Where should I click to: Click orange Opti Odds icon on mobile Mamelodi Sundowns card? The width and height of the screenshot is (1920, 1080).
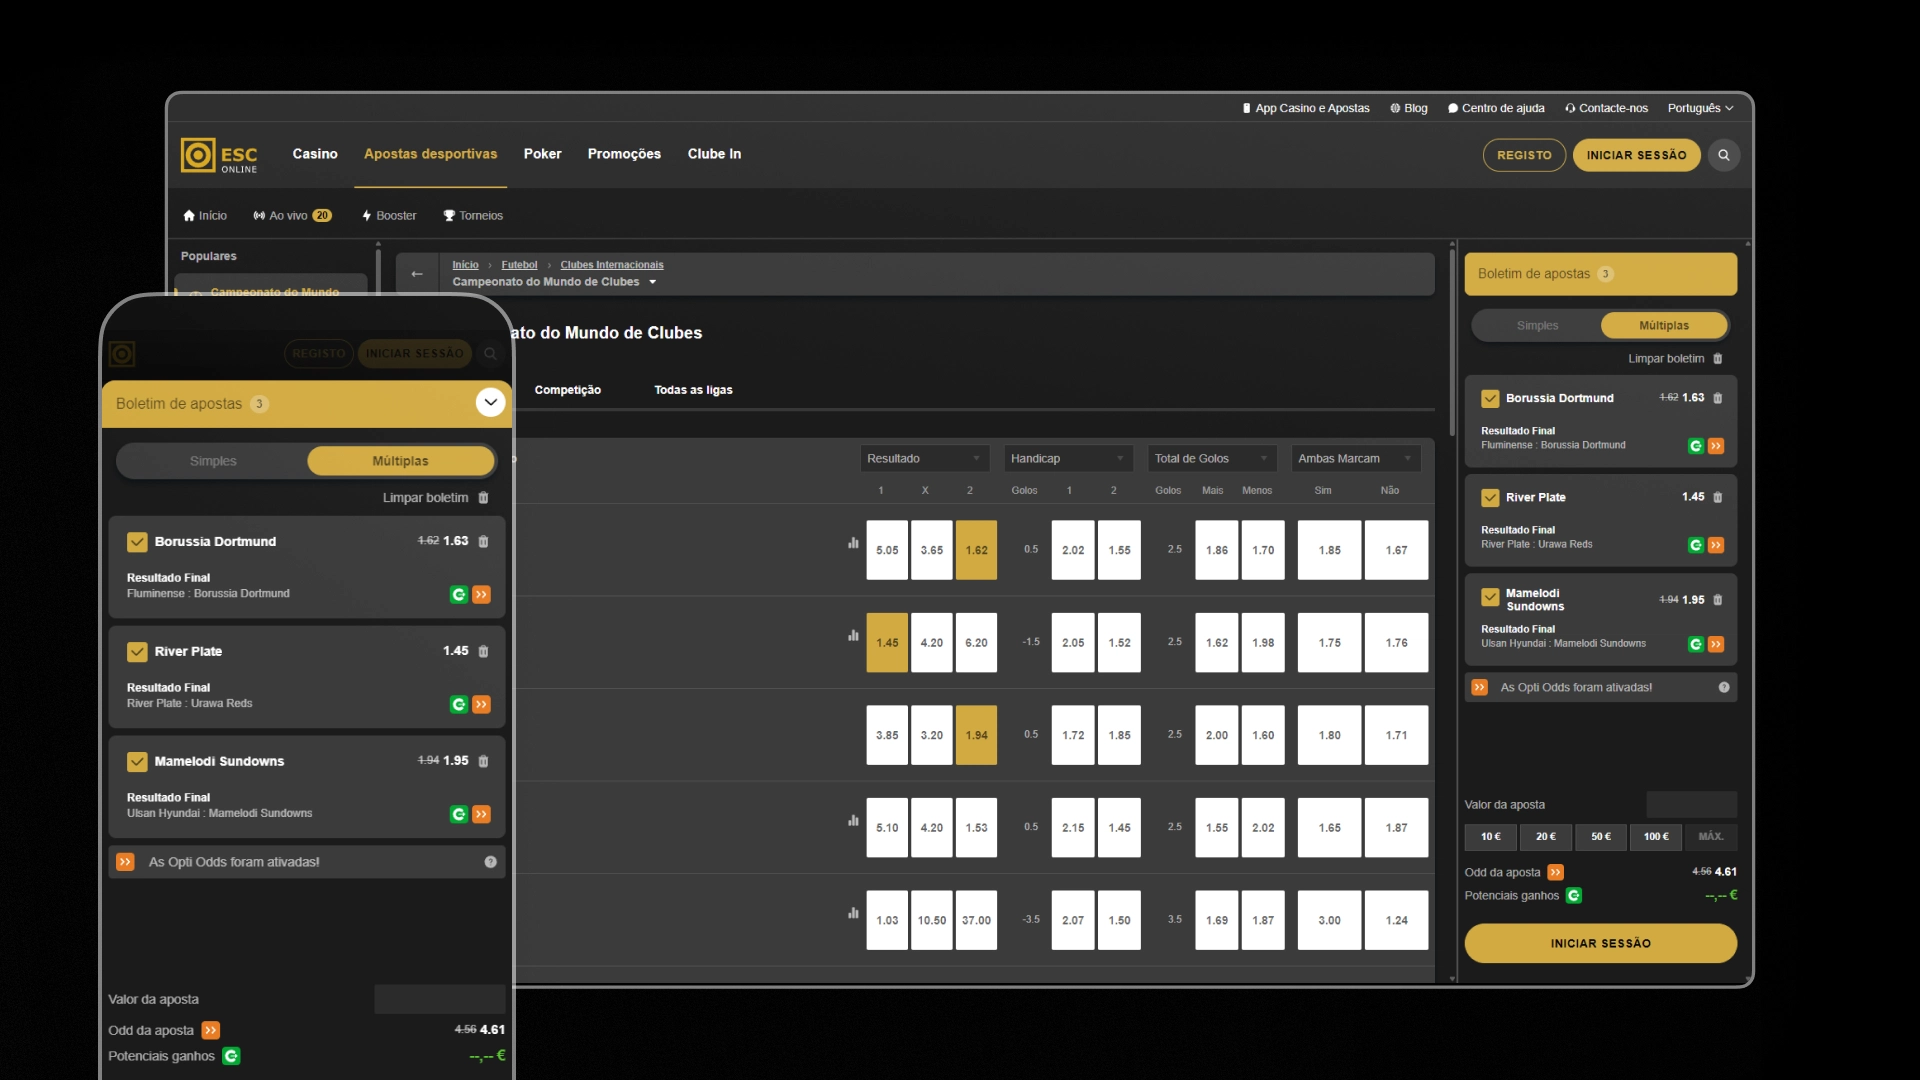pos(482,815)
